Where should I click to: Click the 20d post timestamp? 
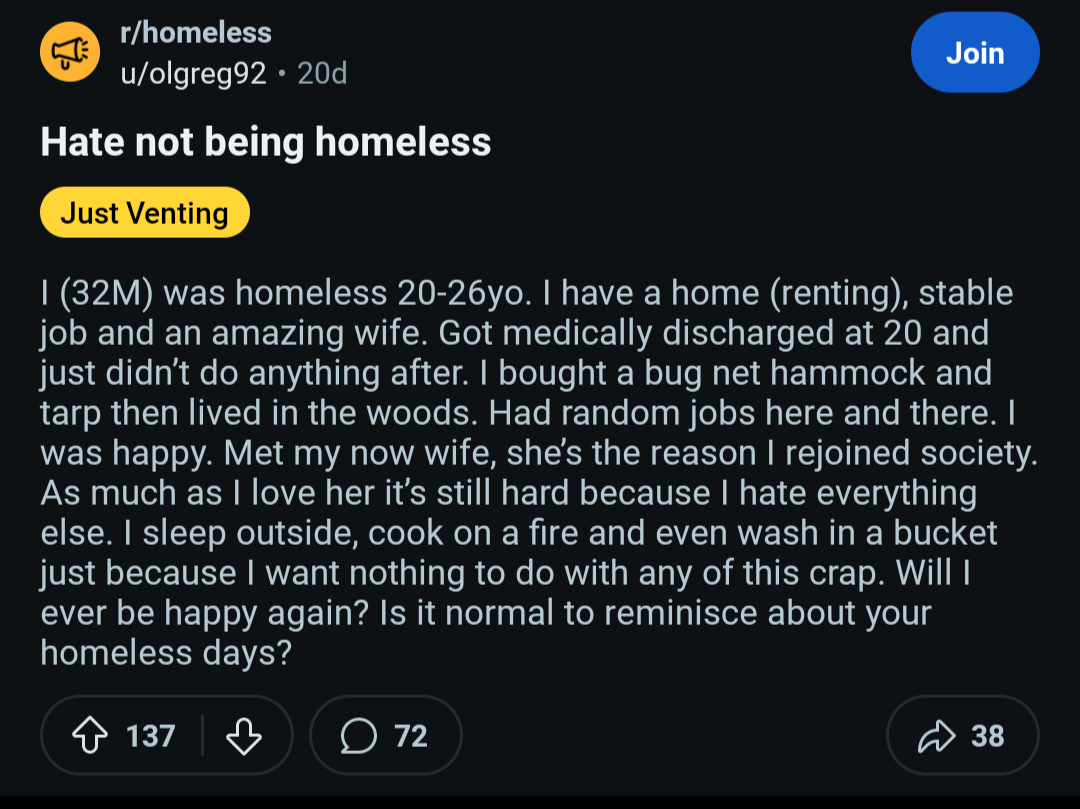point(322,73)
